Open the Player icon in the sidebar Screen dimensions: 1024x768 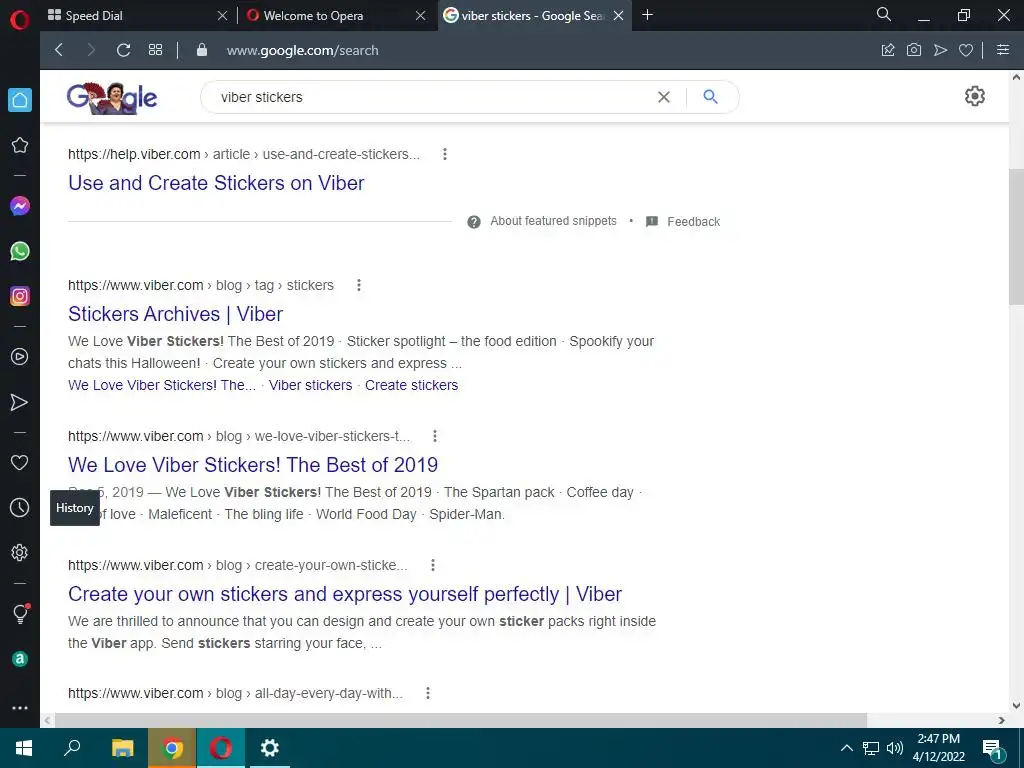tap(20, 357)
